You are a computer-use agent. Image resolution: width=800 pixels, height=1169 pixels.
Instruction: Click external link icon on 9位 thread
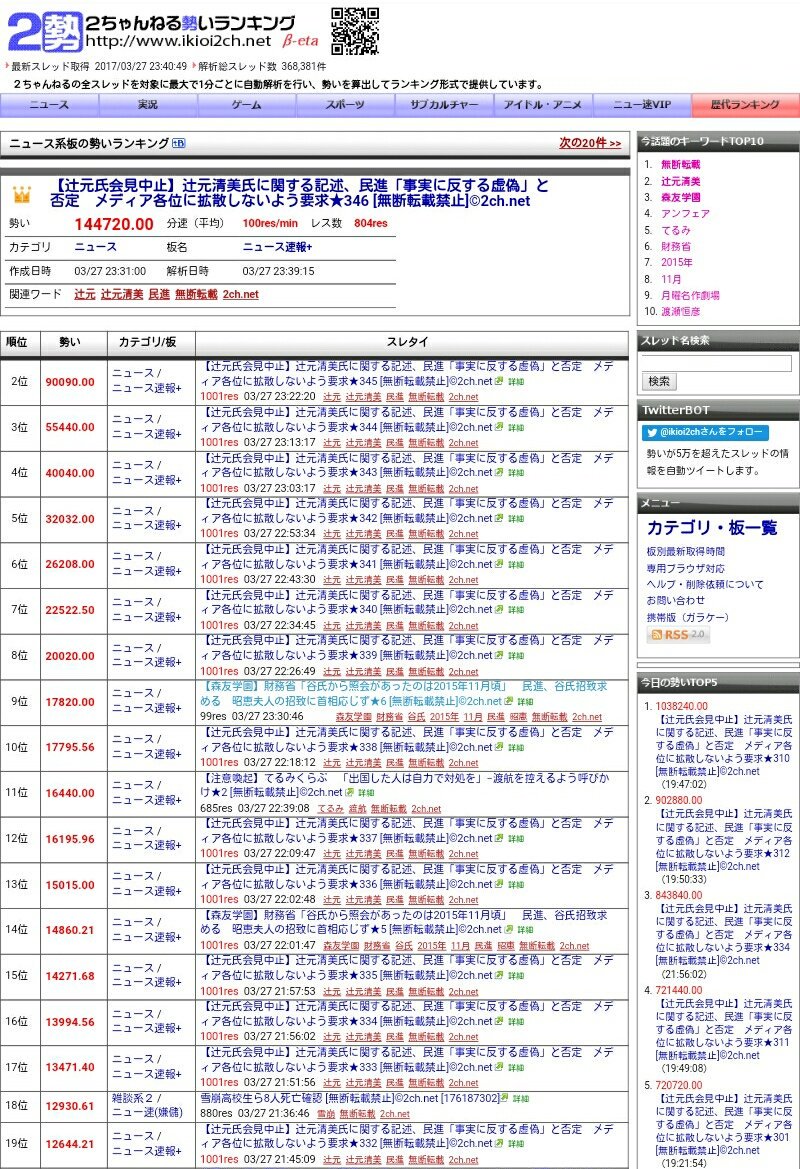click(x=508, y=701)
